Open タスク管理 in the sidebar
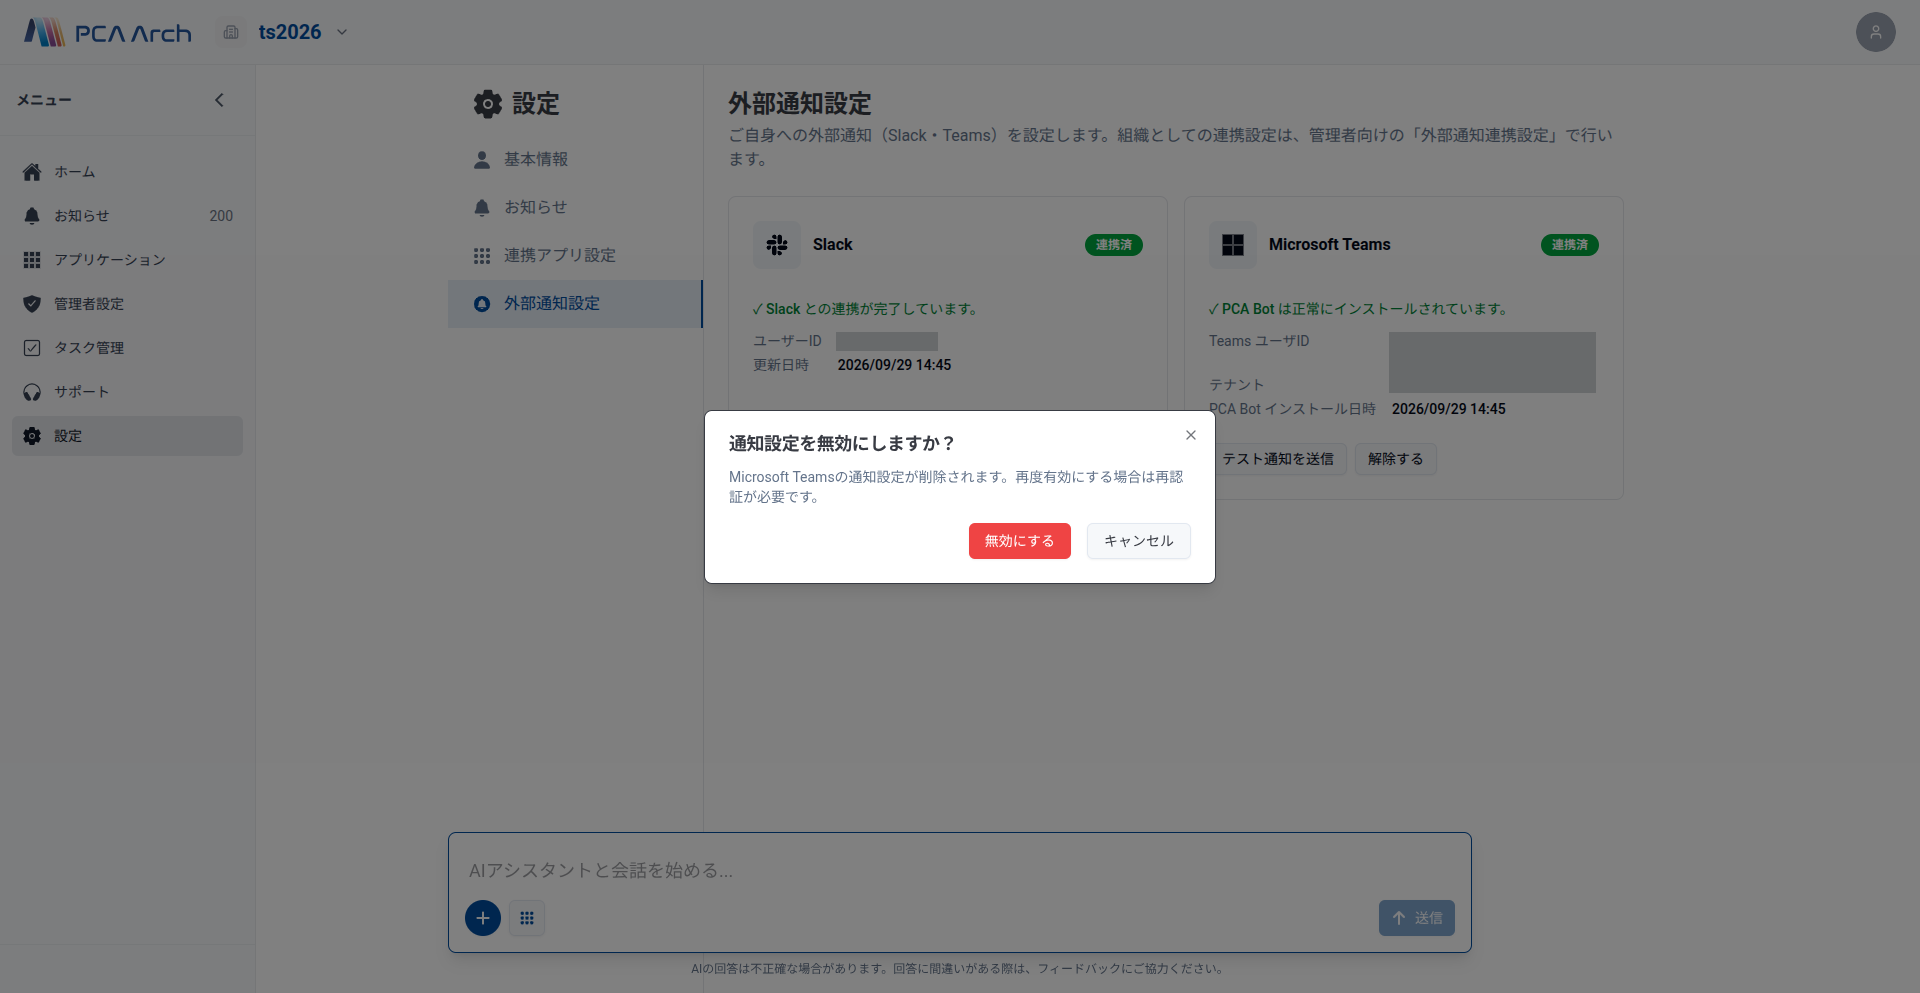The width and height of the screenshot is (1920, 993). [127, 348]
